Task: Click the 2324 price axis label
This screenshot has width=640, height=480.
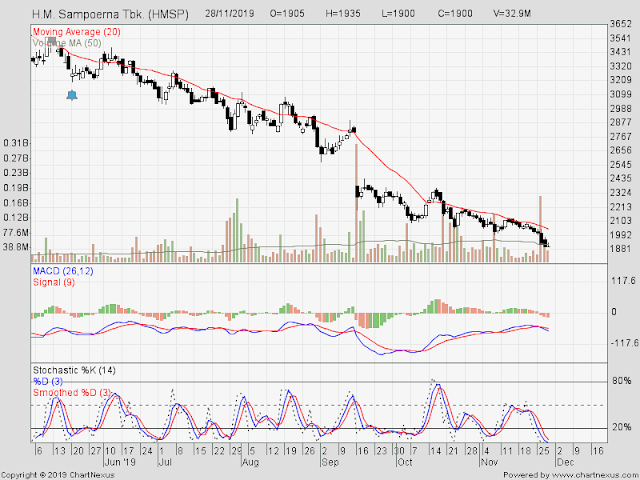Action: point(620,193)
